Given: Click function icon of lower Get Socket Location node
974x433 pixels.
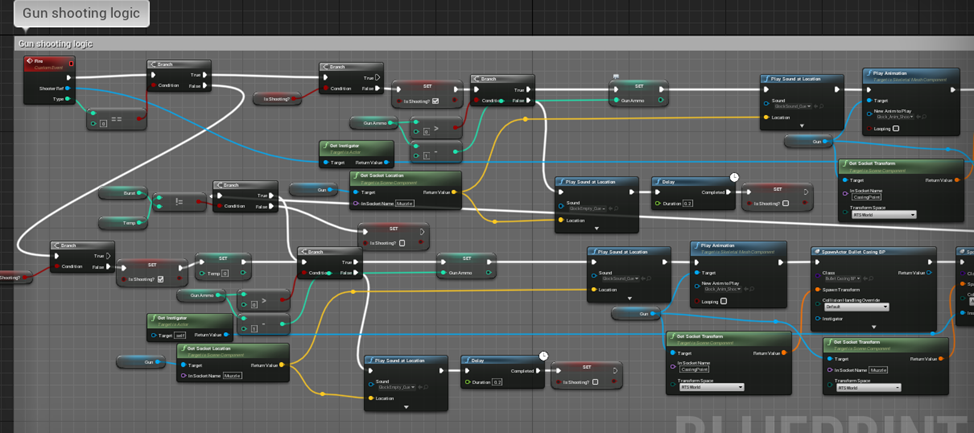Looking at the screenshot, I should coord(183,348).
